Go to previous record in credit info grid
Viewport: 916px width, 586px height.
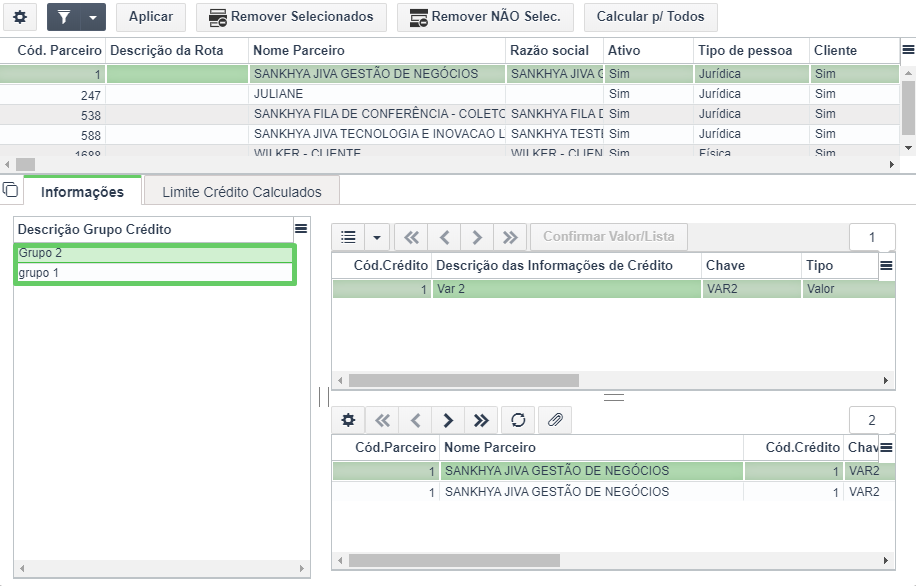pos(444,237)
